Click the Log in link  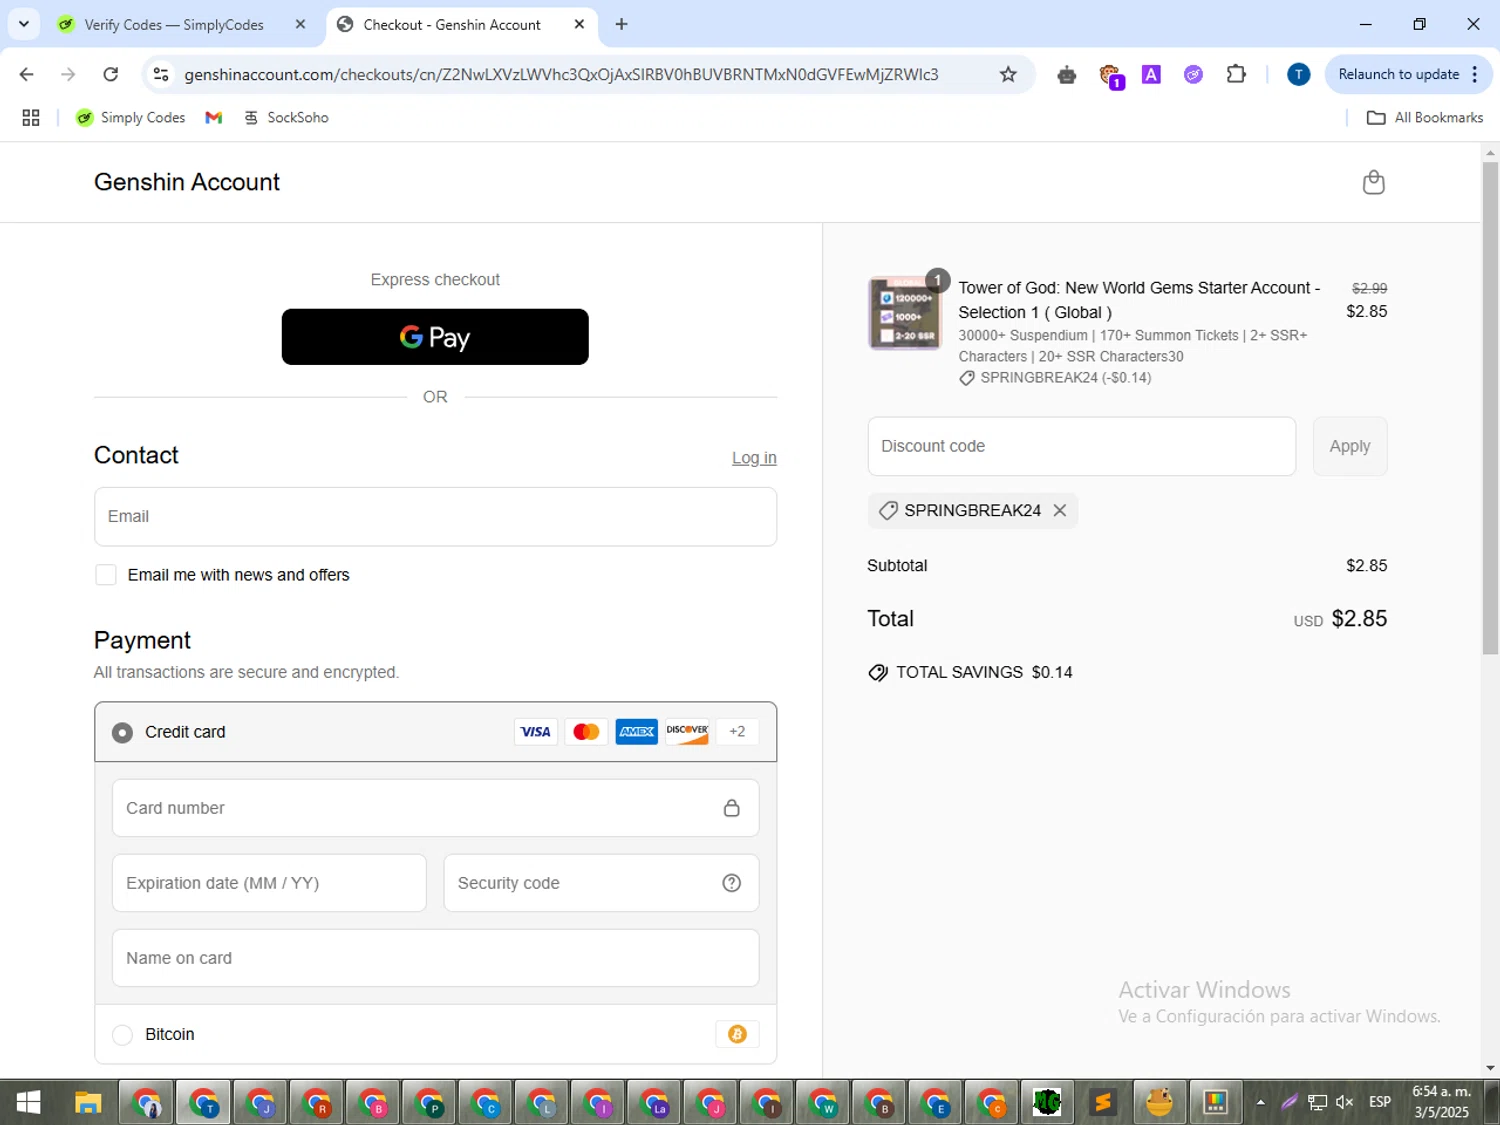[754, 458]
